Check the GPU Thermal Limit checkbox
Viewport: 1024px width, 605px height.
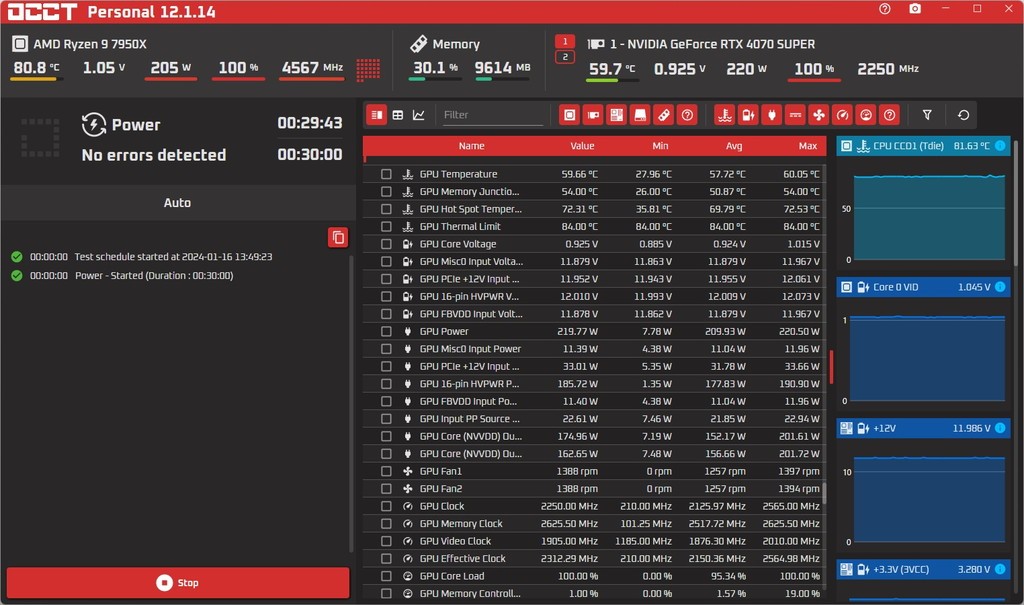[386, 226]
